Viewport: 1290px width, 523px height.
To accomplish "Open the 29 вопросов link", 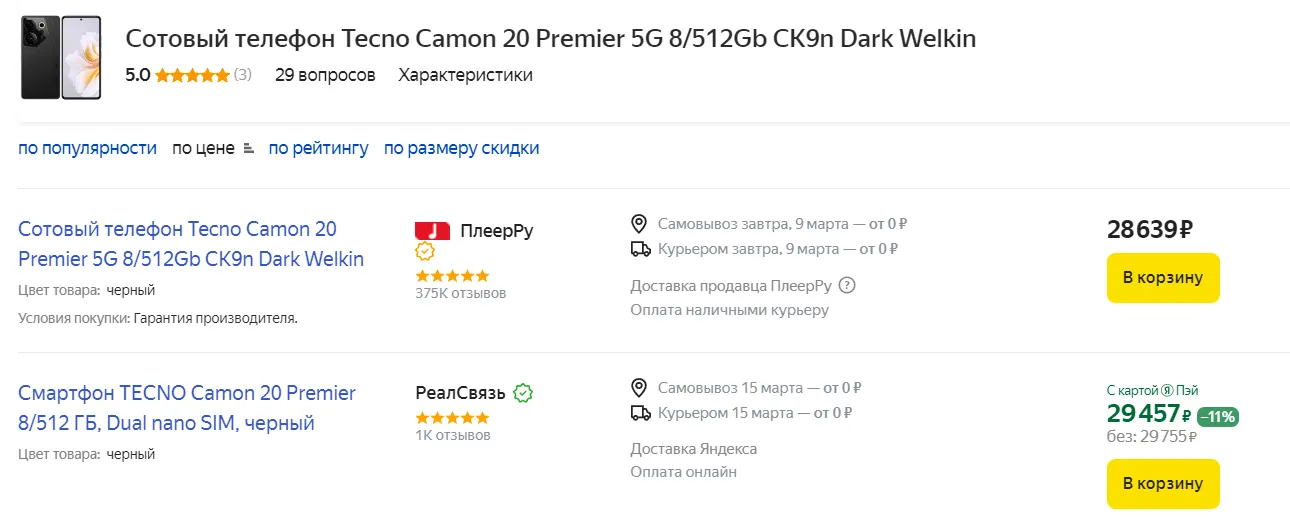I will pyautogui.click(x=325, y=75).
